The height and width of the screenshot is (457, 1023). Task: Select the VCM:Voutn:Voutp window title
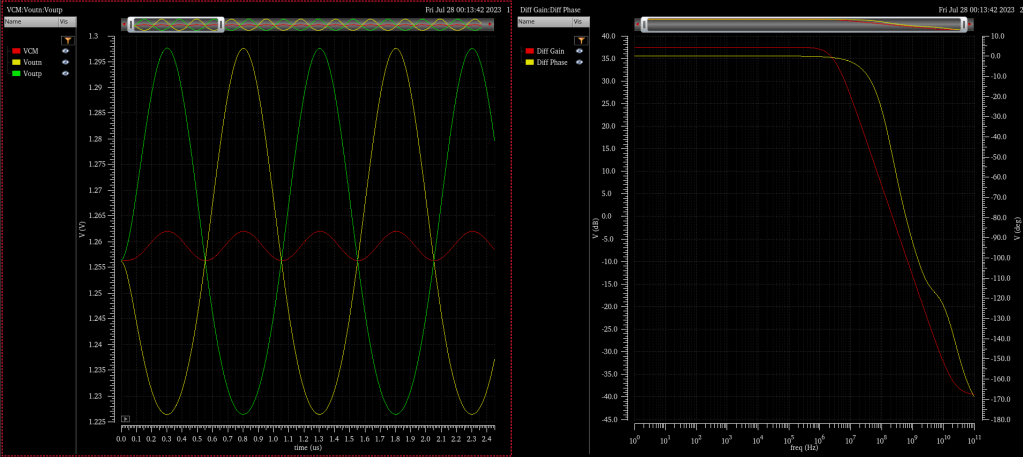[x=35, y=9]
